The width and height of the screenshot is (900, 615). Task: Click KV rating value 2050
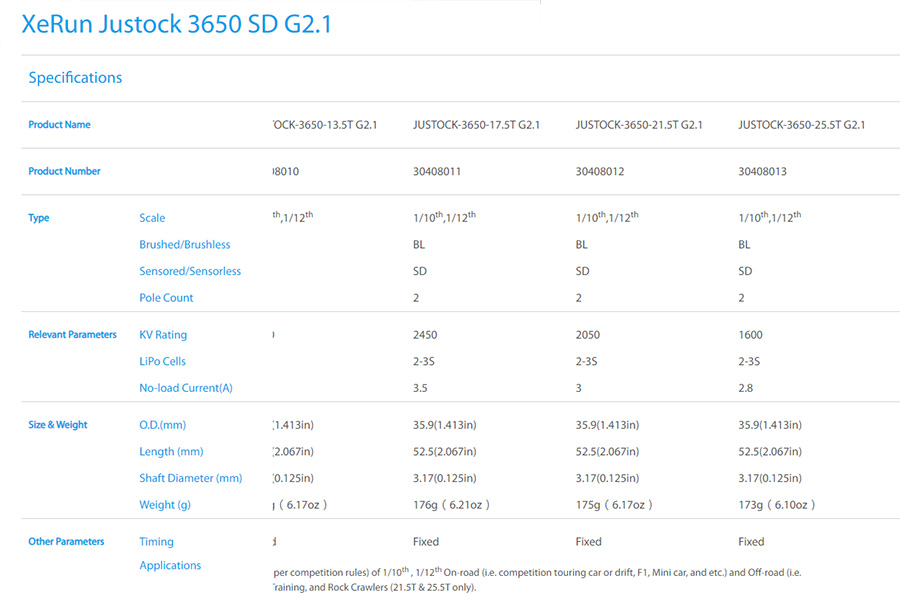588,335
